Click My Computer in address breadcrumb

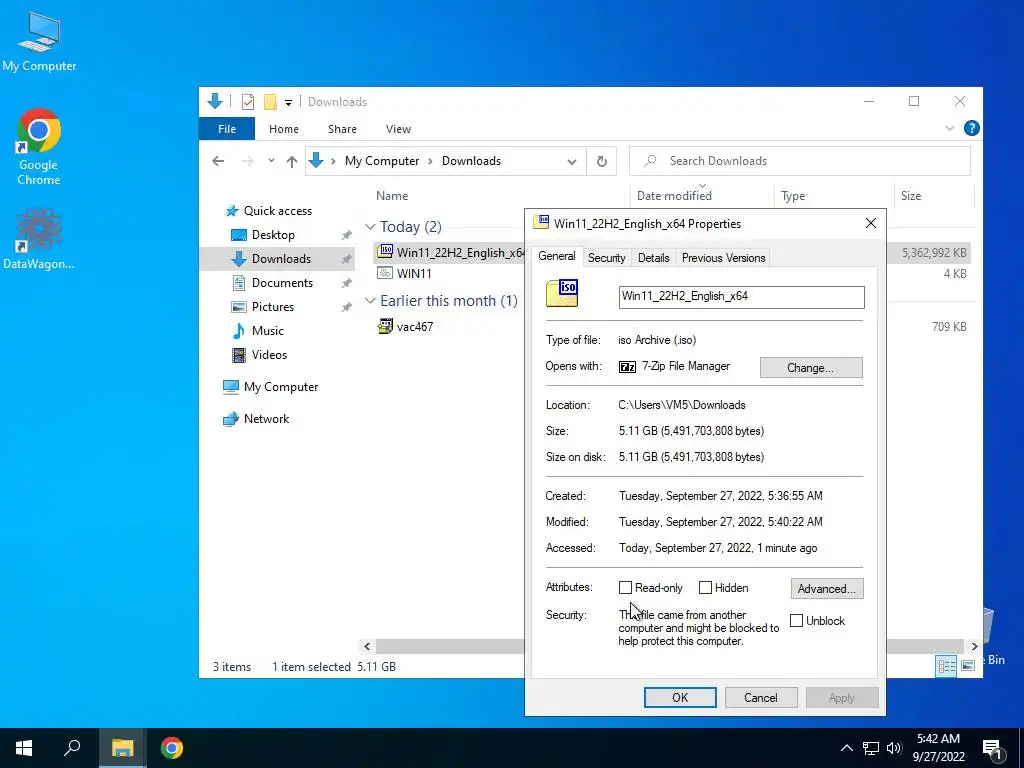[x=382, y=161]
